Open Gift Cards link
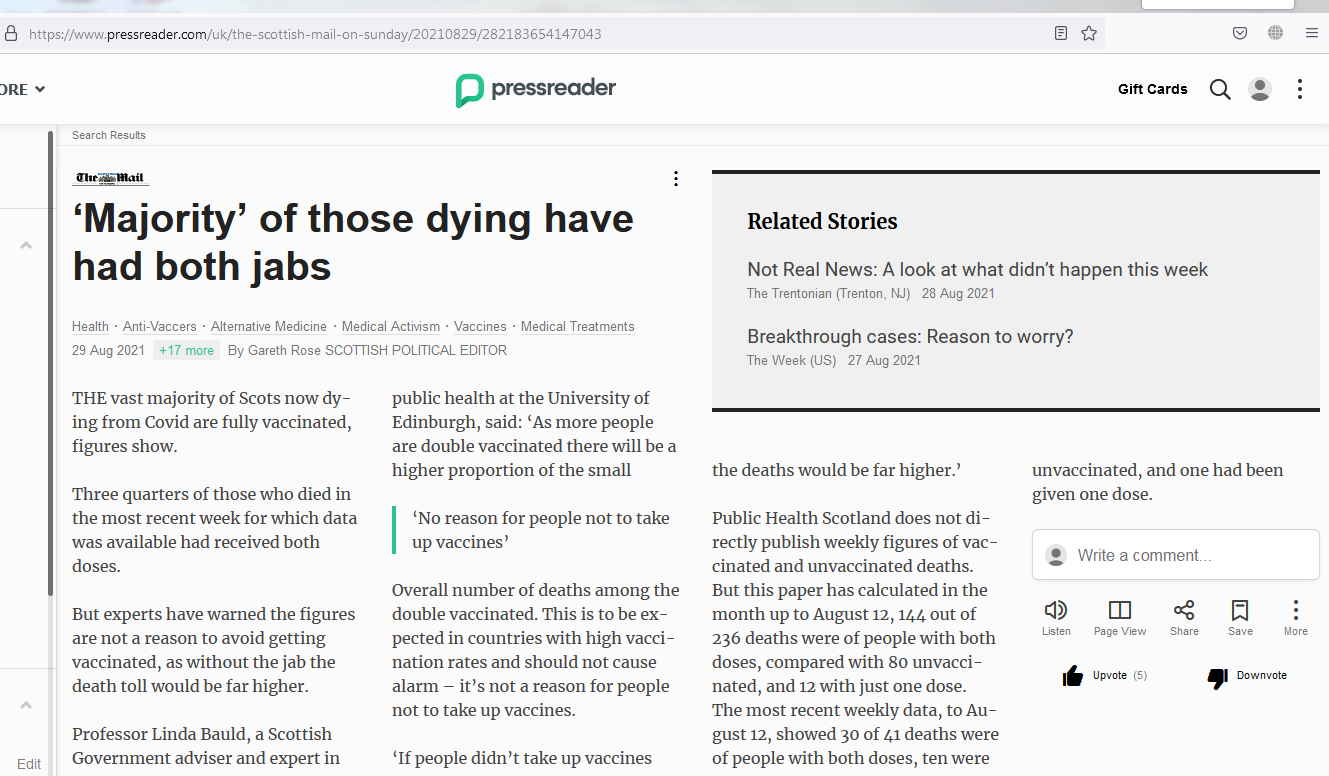Image resolution: width=1329 pixels, height=776 pixels. (1152, 89)
